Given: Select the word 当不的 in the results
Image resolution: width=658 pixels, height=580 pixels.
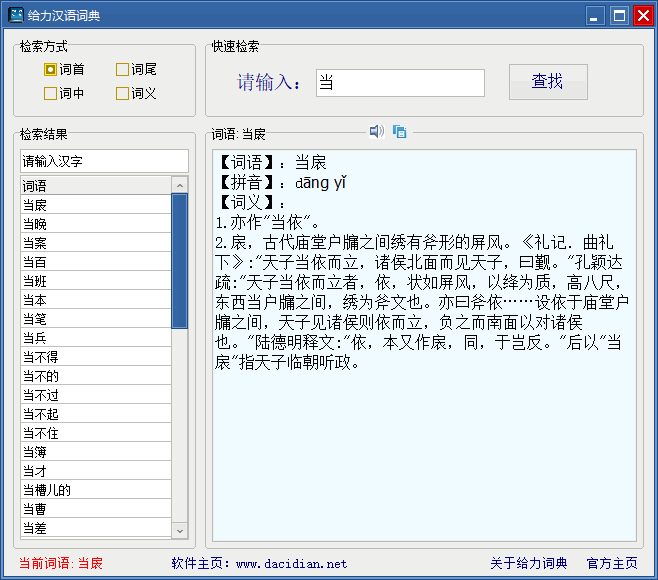Looking at the screenshot, I should [x=96, y=376].
